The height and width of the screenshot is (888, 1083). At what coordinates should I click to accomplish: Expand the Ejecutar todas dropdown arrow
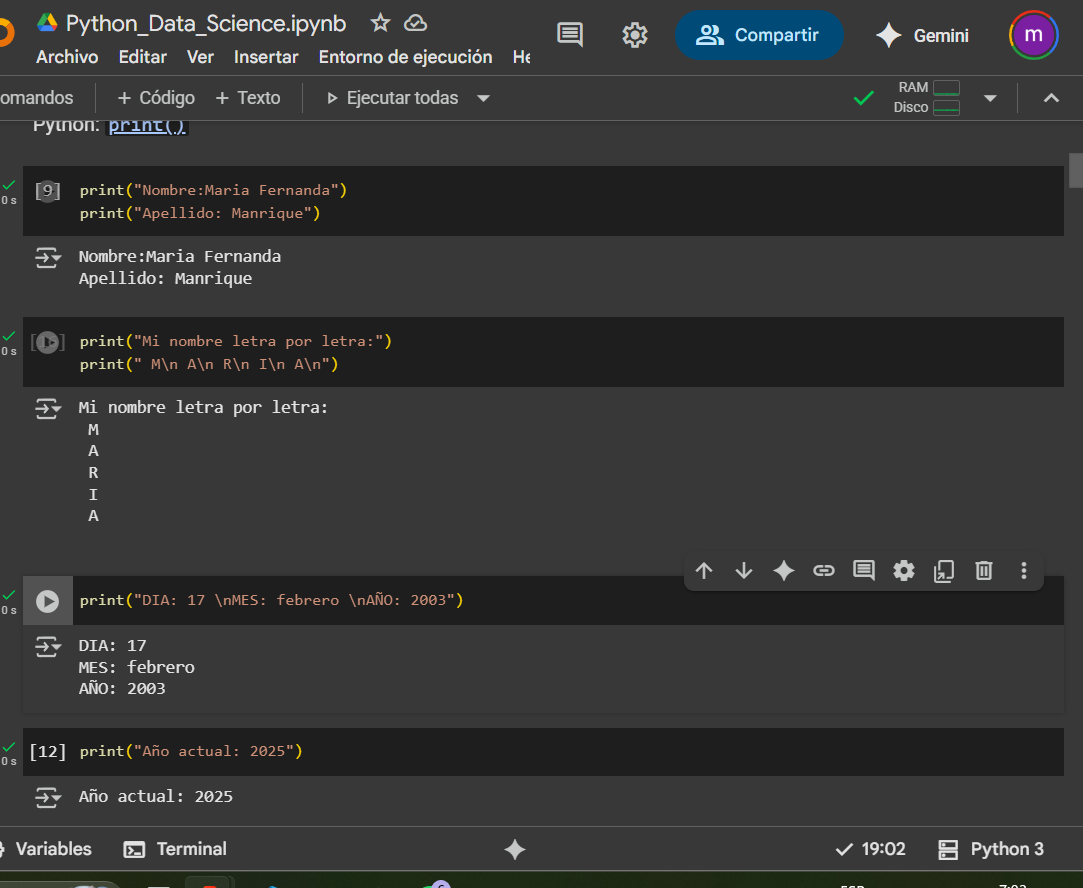point(483,98)
